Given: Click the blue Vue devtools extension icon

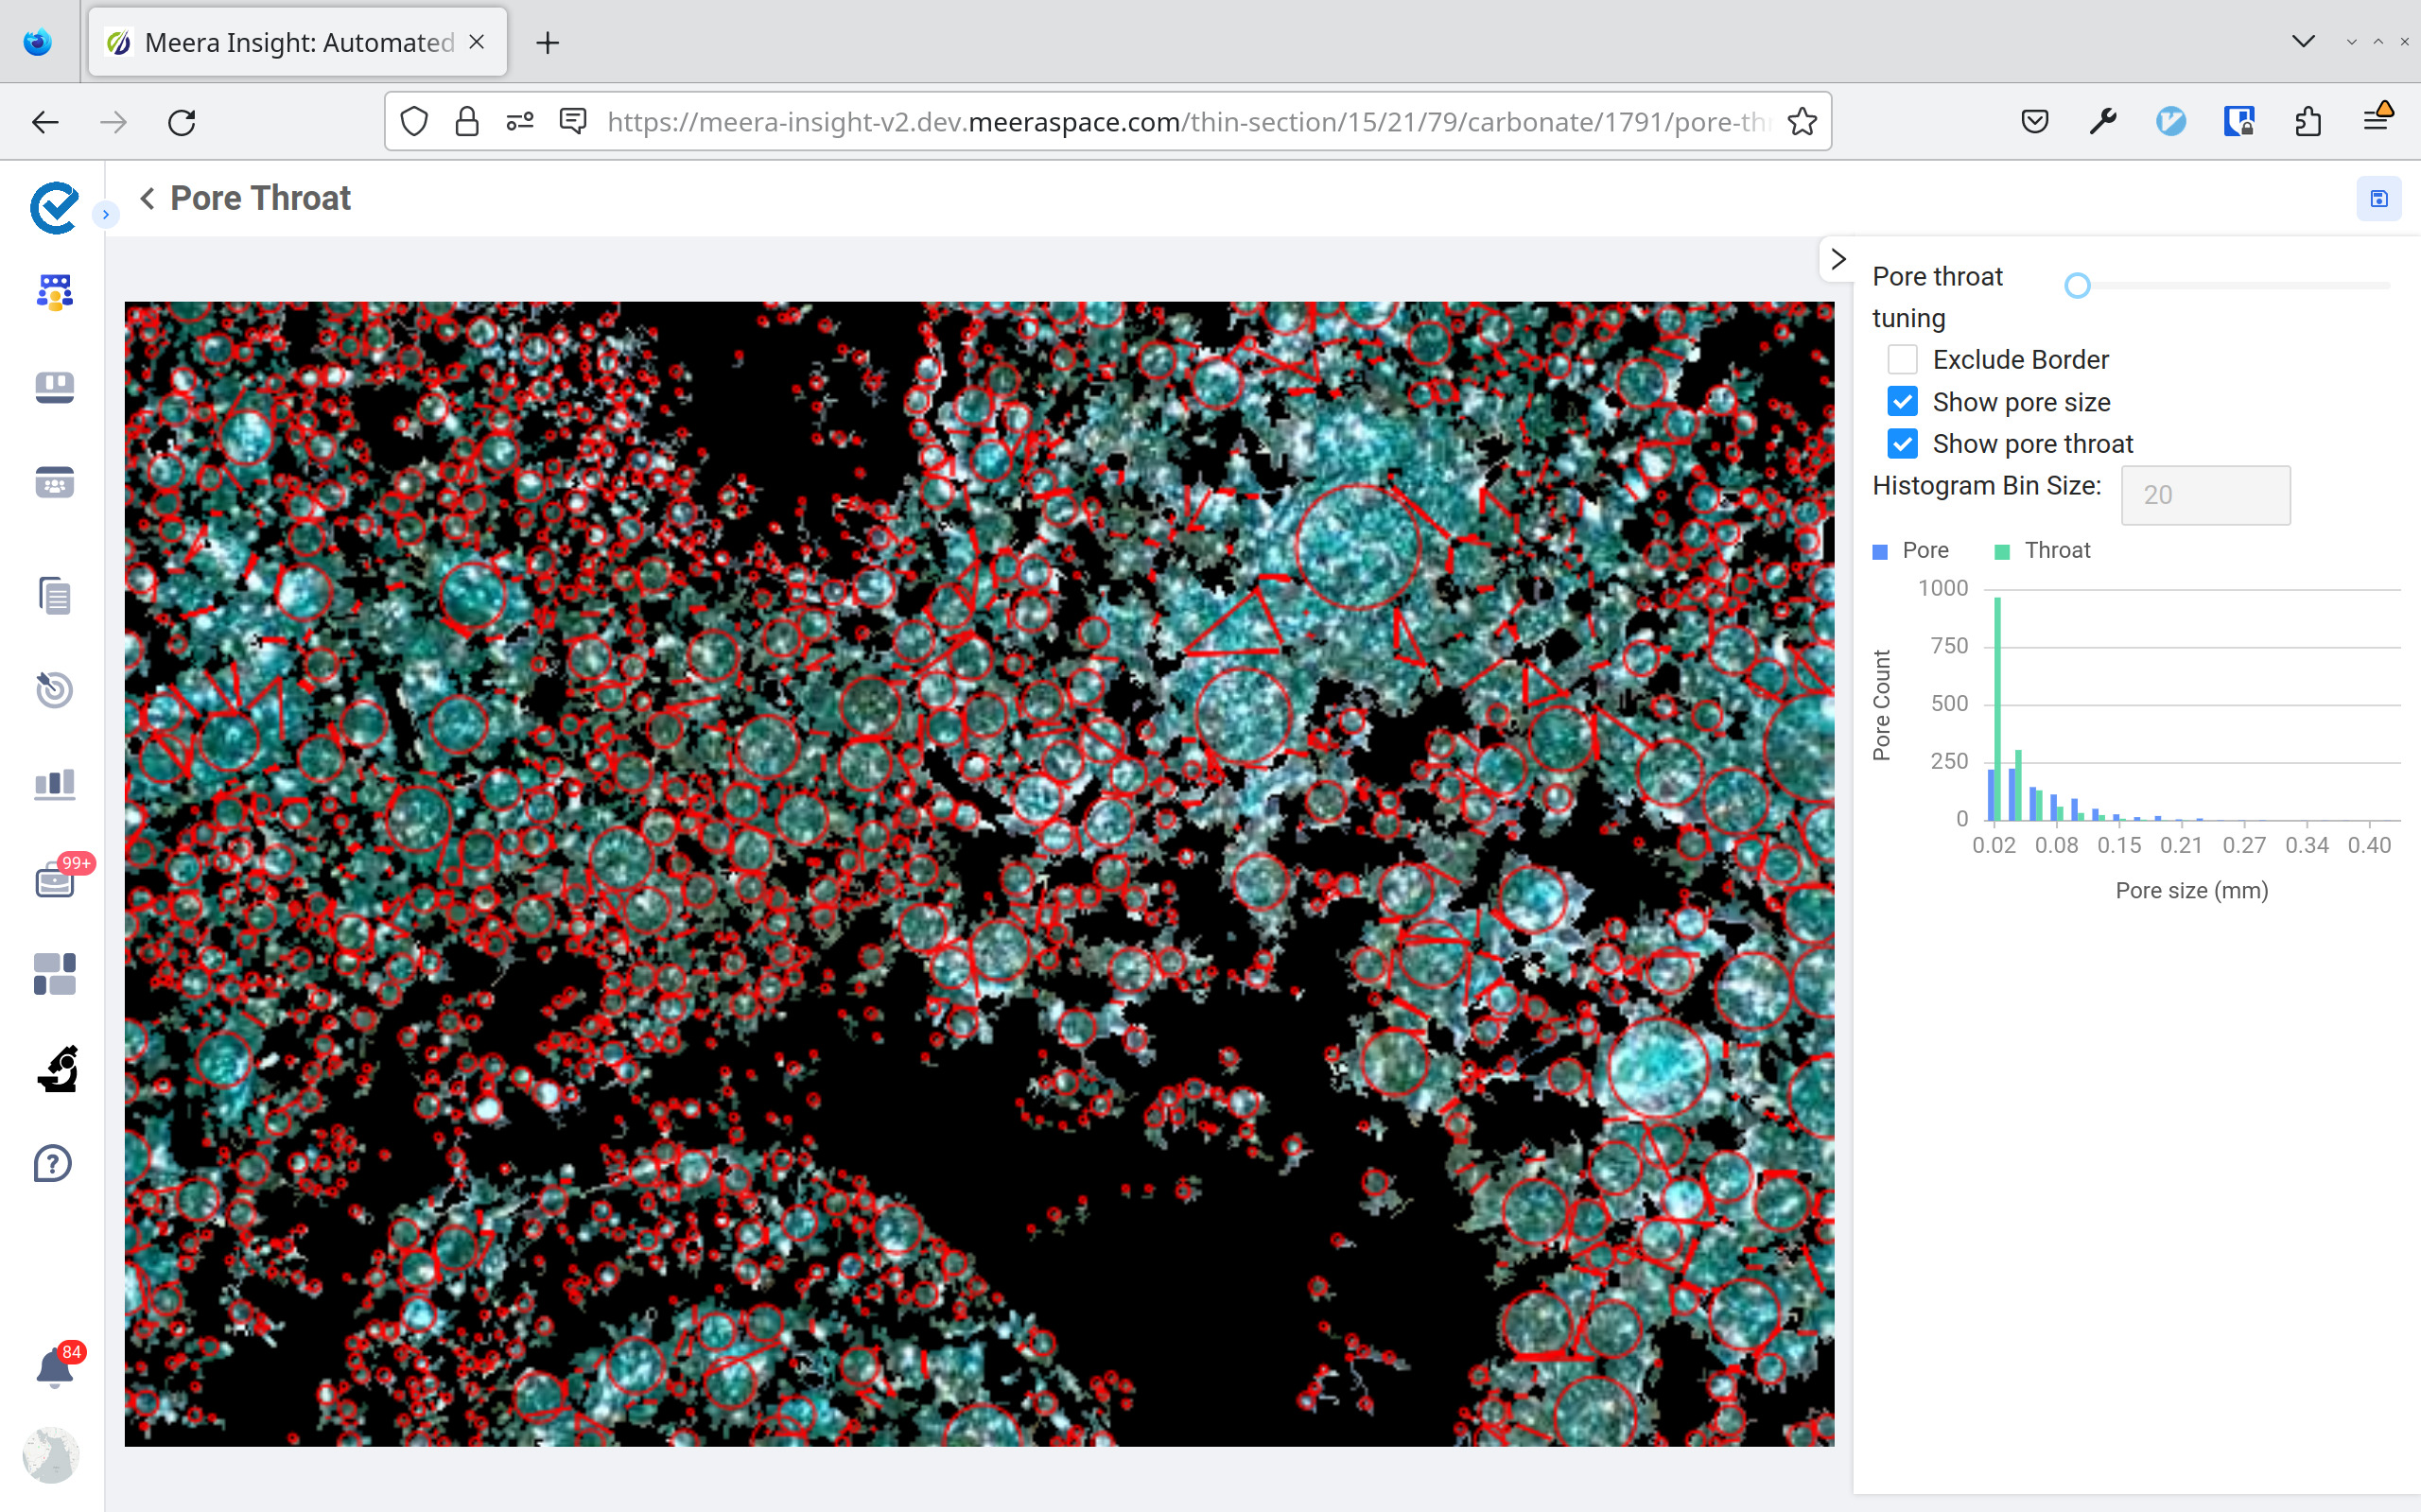Looking at the screenshot, I should (x=2171, y=122).
